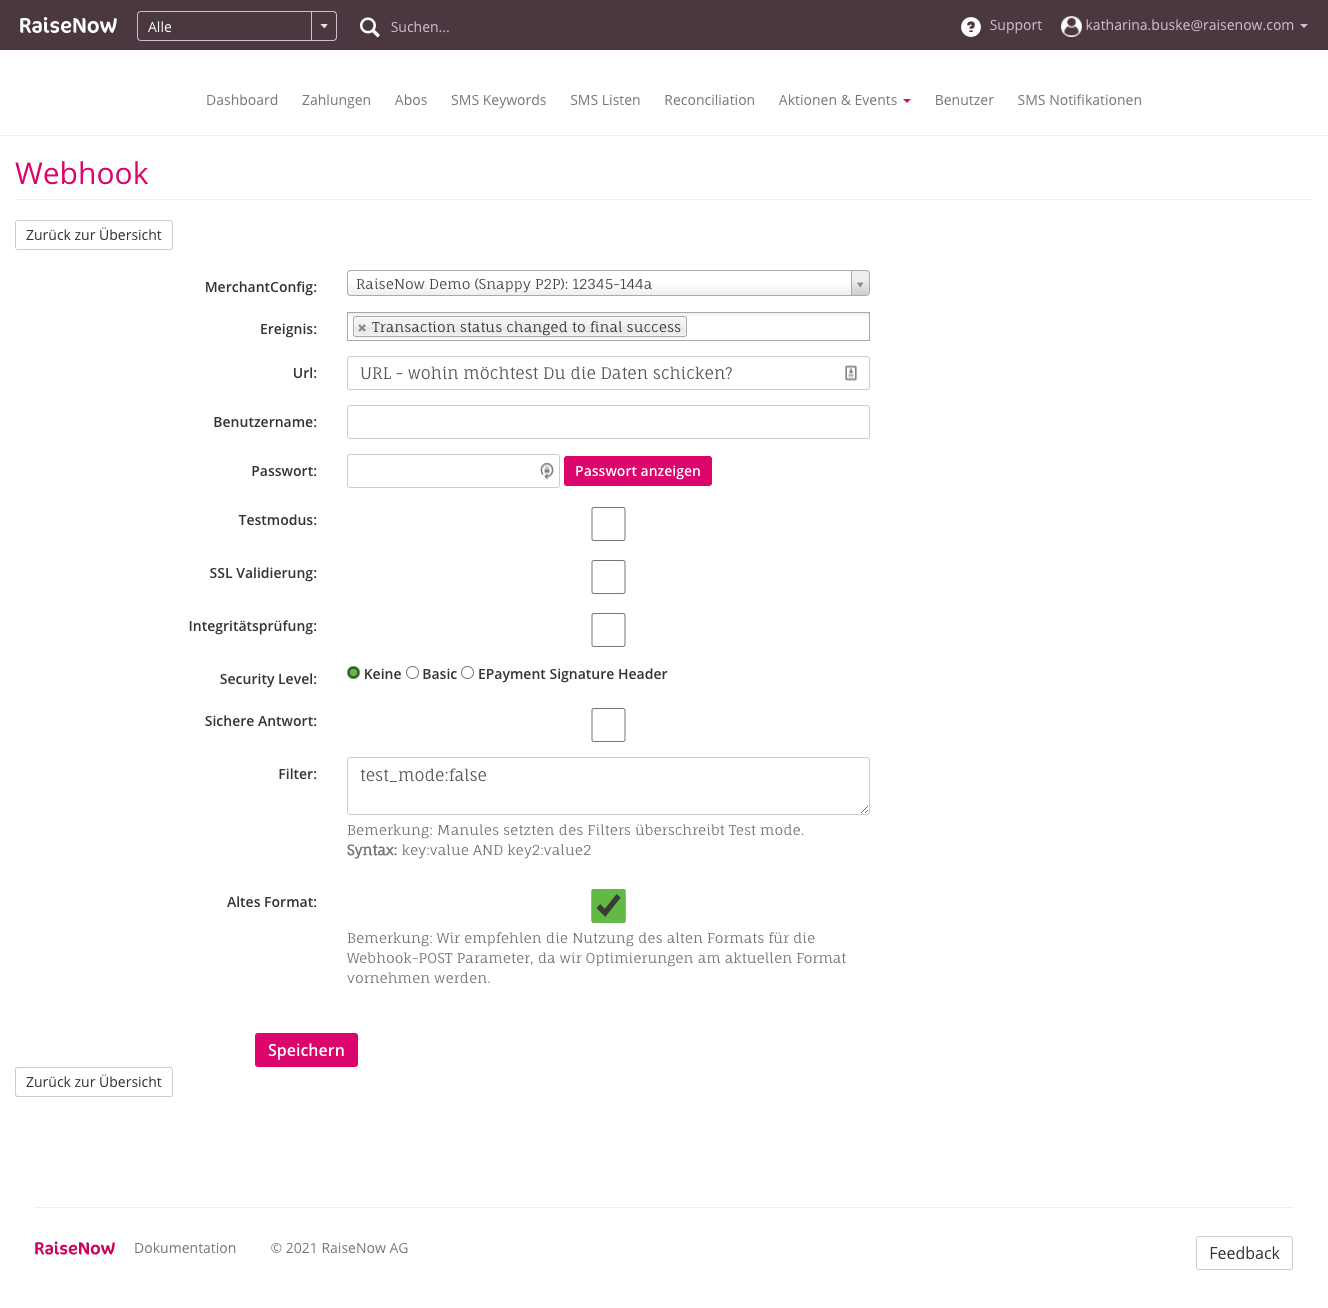The image size is (1328, 1308).
Task: Click the Support question mark icon
Action: click(971, 27)
